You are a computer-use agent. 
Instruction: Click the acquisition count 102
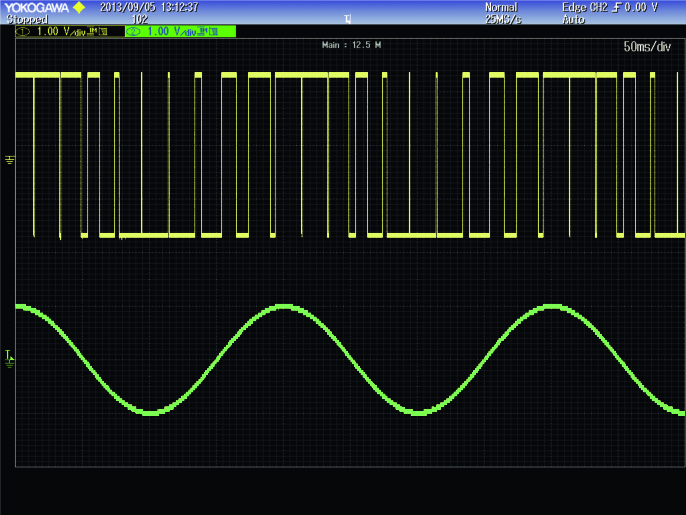140,20
